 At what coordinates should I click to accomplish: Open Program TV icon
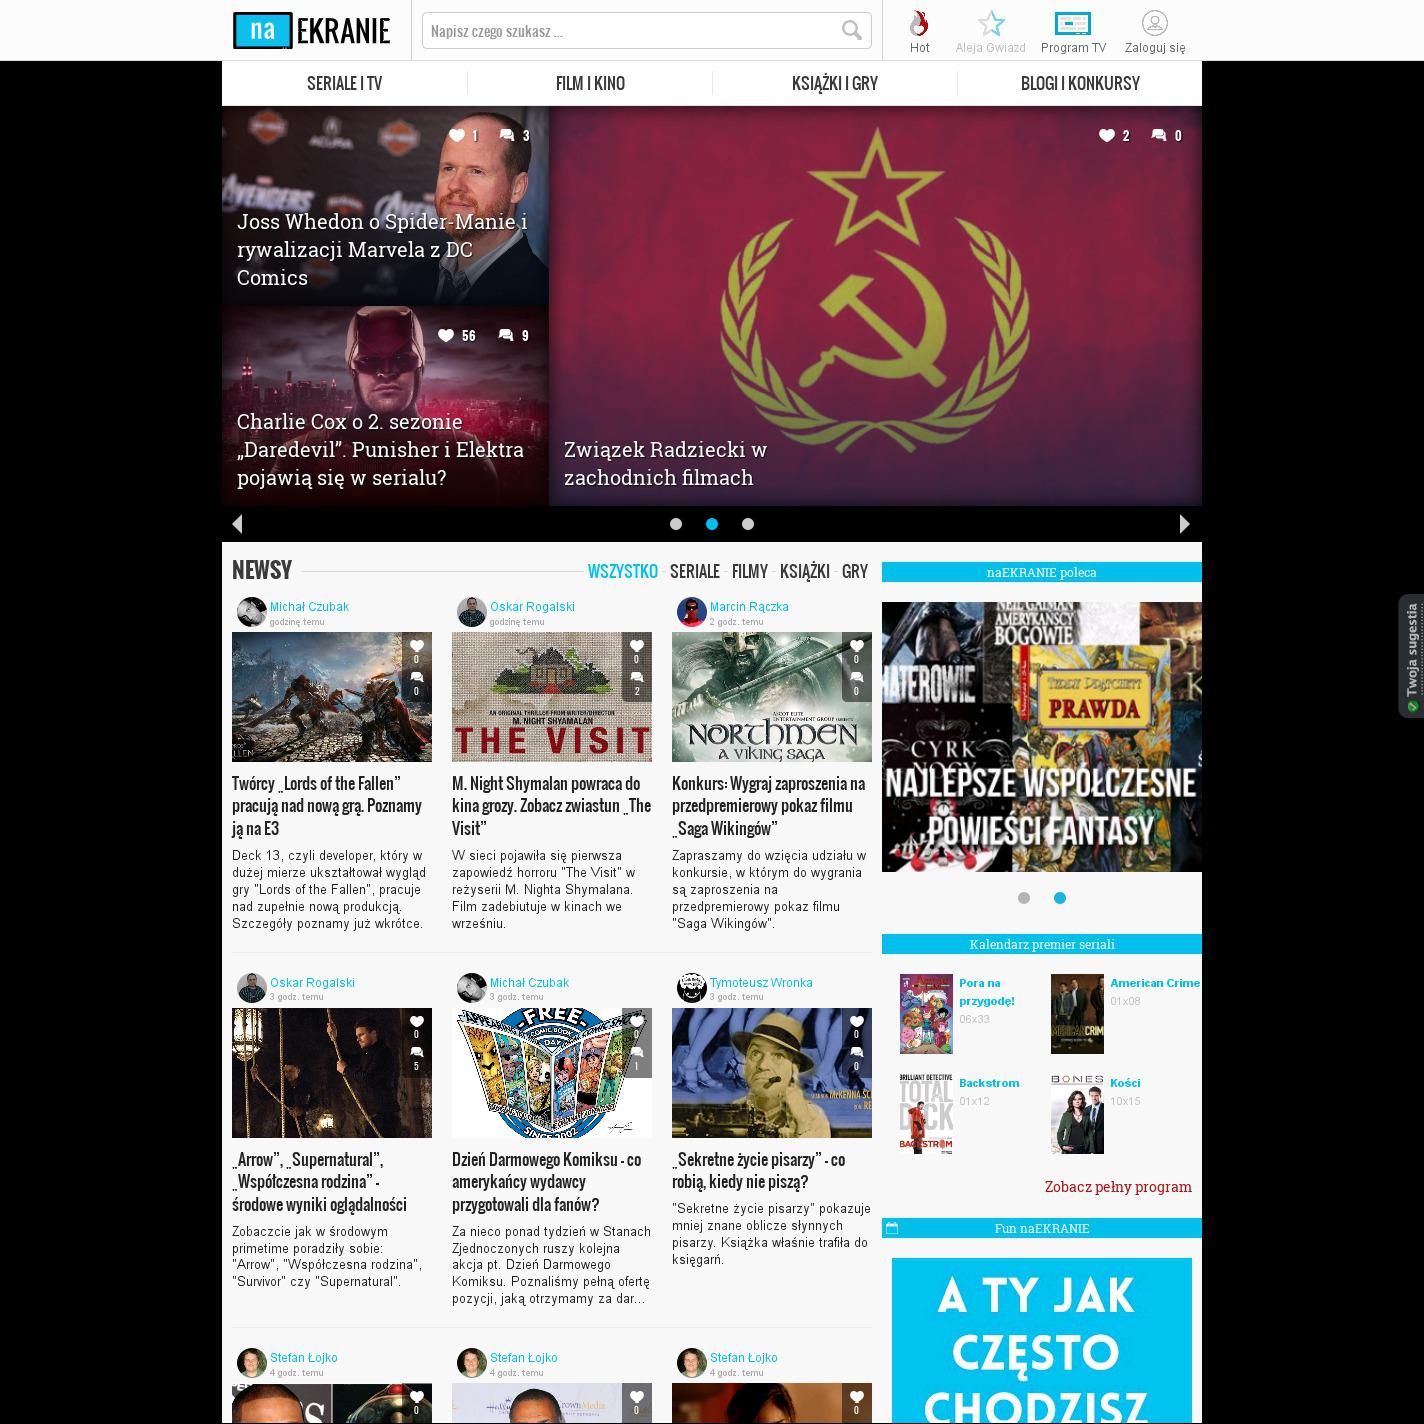[1072, 24]
